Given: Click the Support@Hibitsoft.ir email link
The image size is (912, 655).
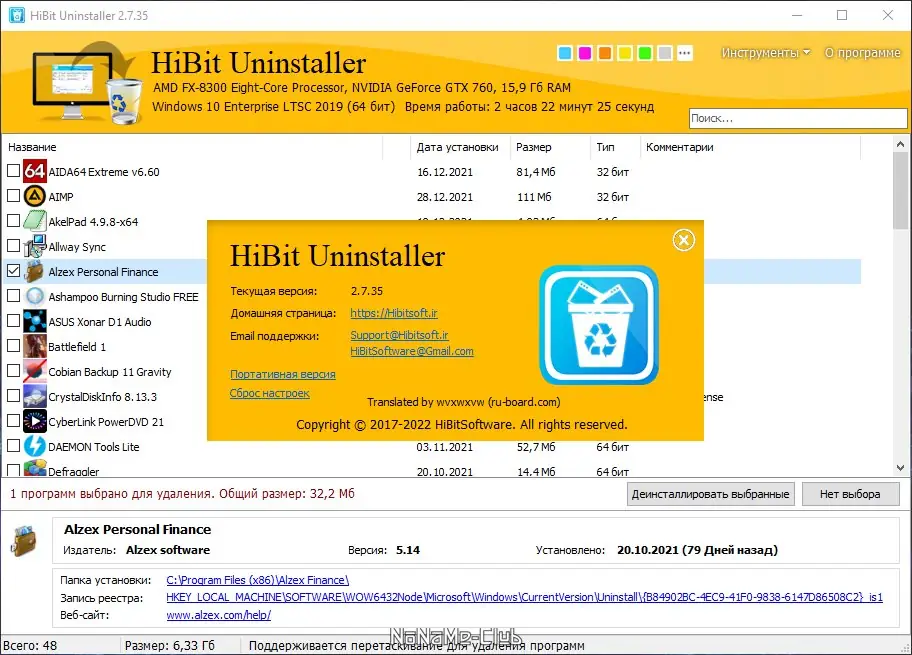Looking at the screenshot, I should (399, 335).
